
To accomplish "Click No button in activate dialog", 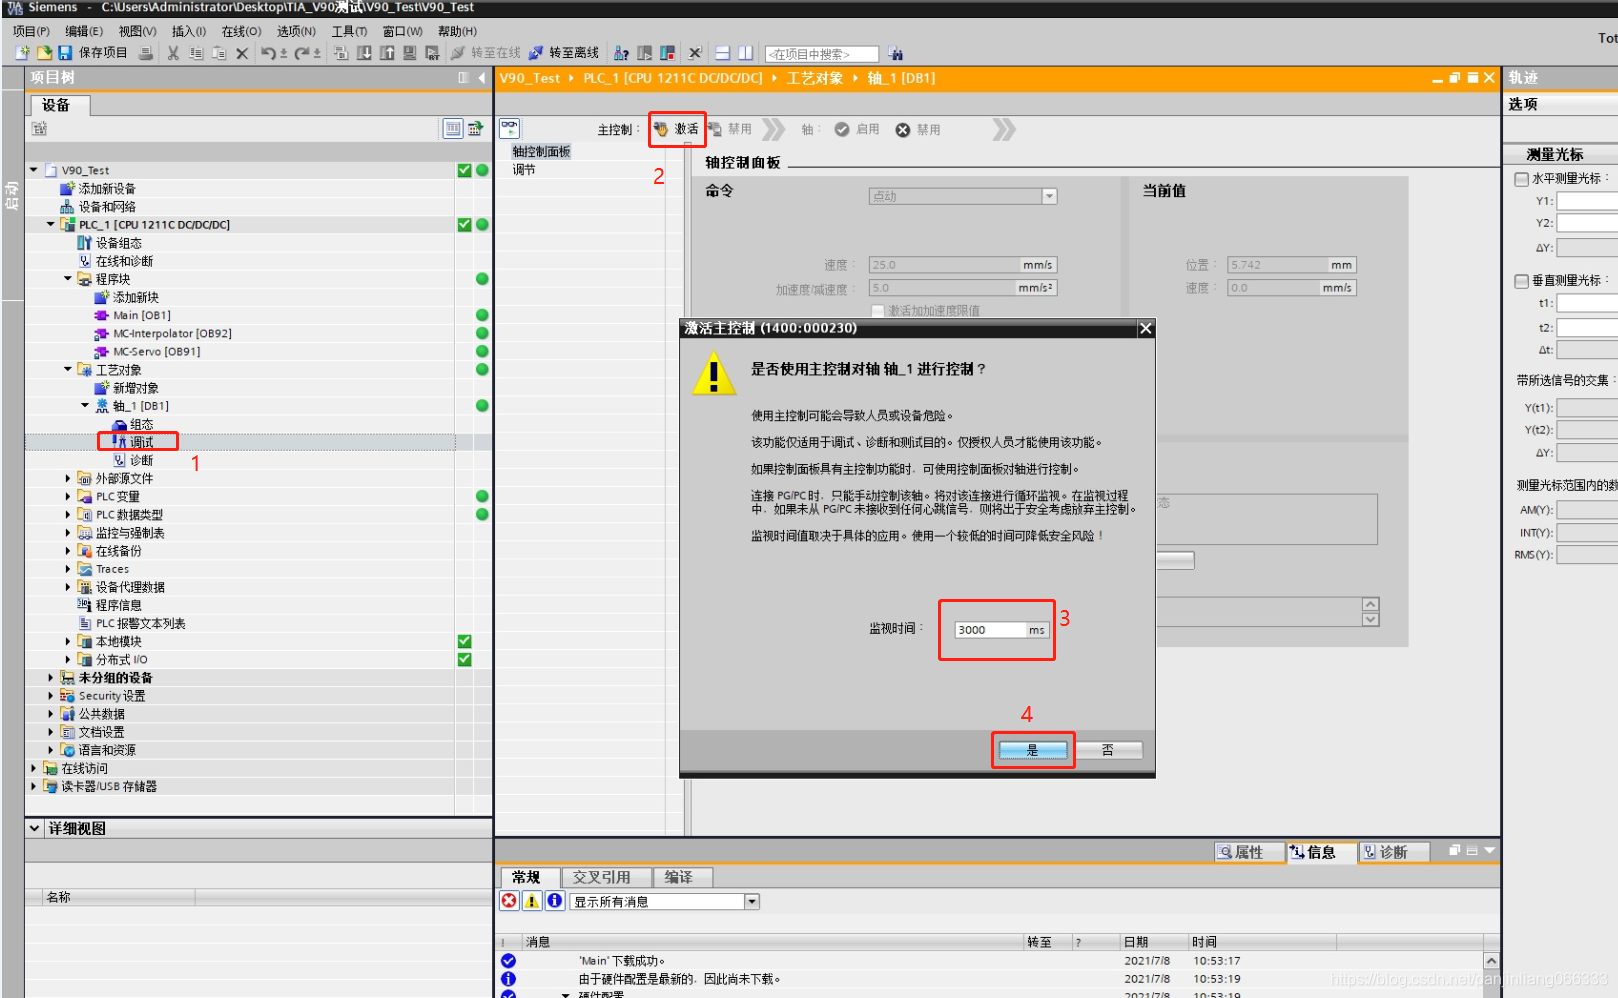I will pos(1108,750).
